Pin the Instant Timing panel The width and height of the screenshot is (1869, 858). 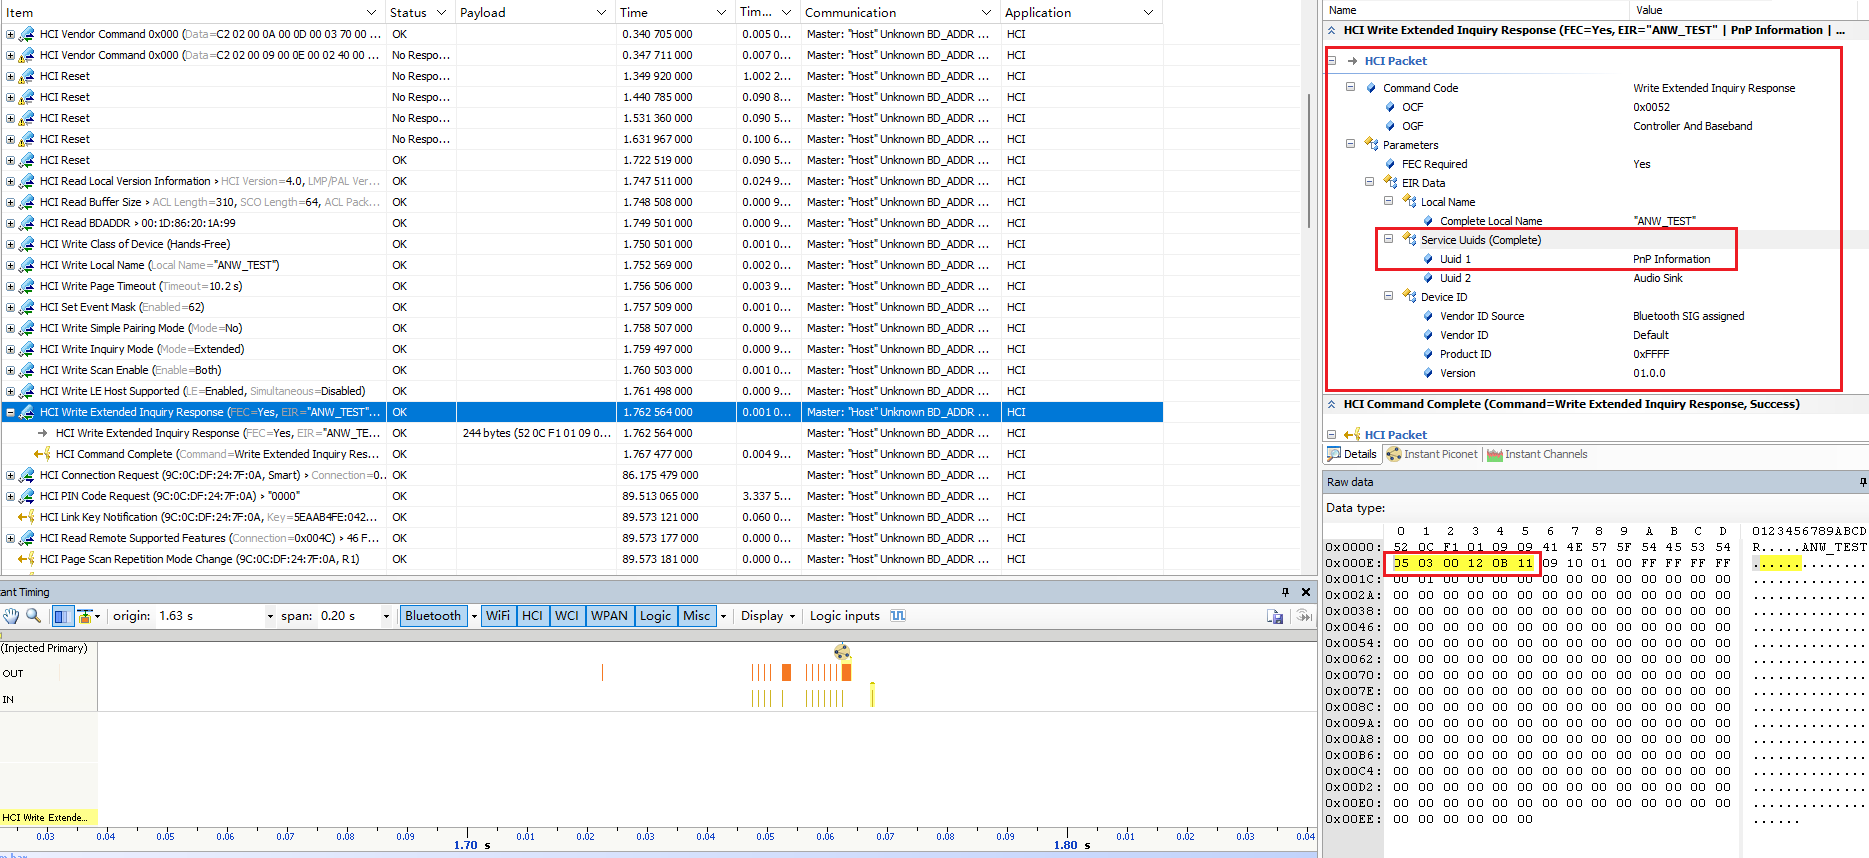(1286, 592)
